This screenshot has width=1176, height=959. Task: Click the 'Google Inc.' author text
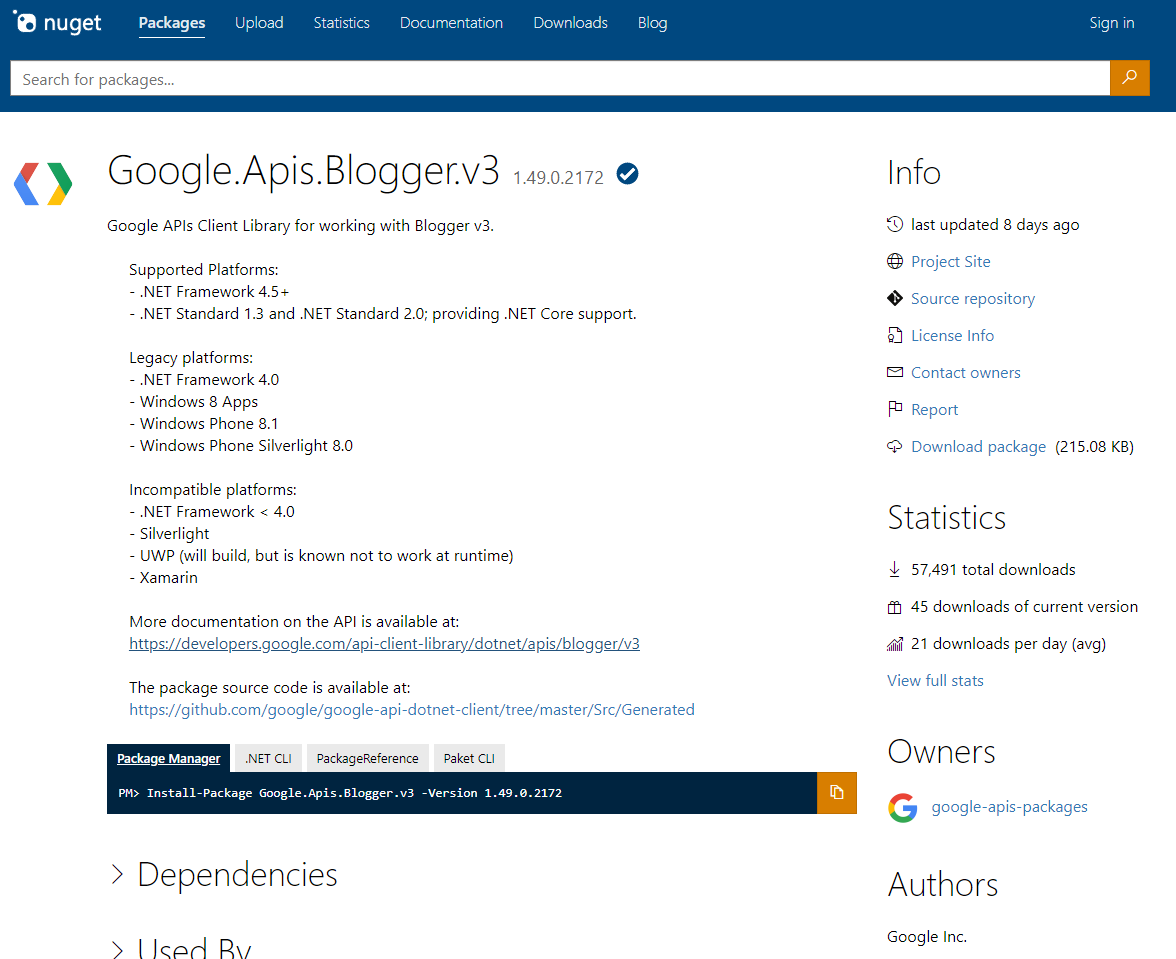[927, 937]
